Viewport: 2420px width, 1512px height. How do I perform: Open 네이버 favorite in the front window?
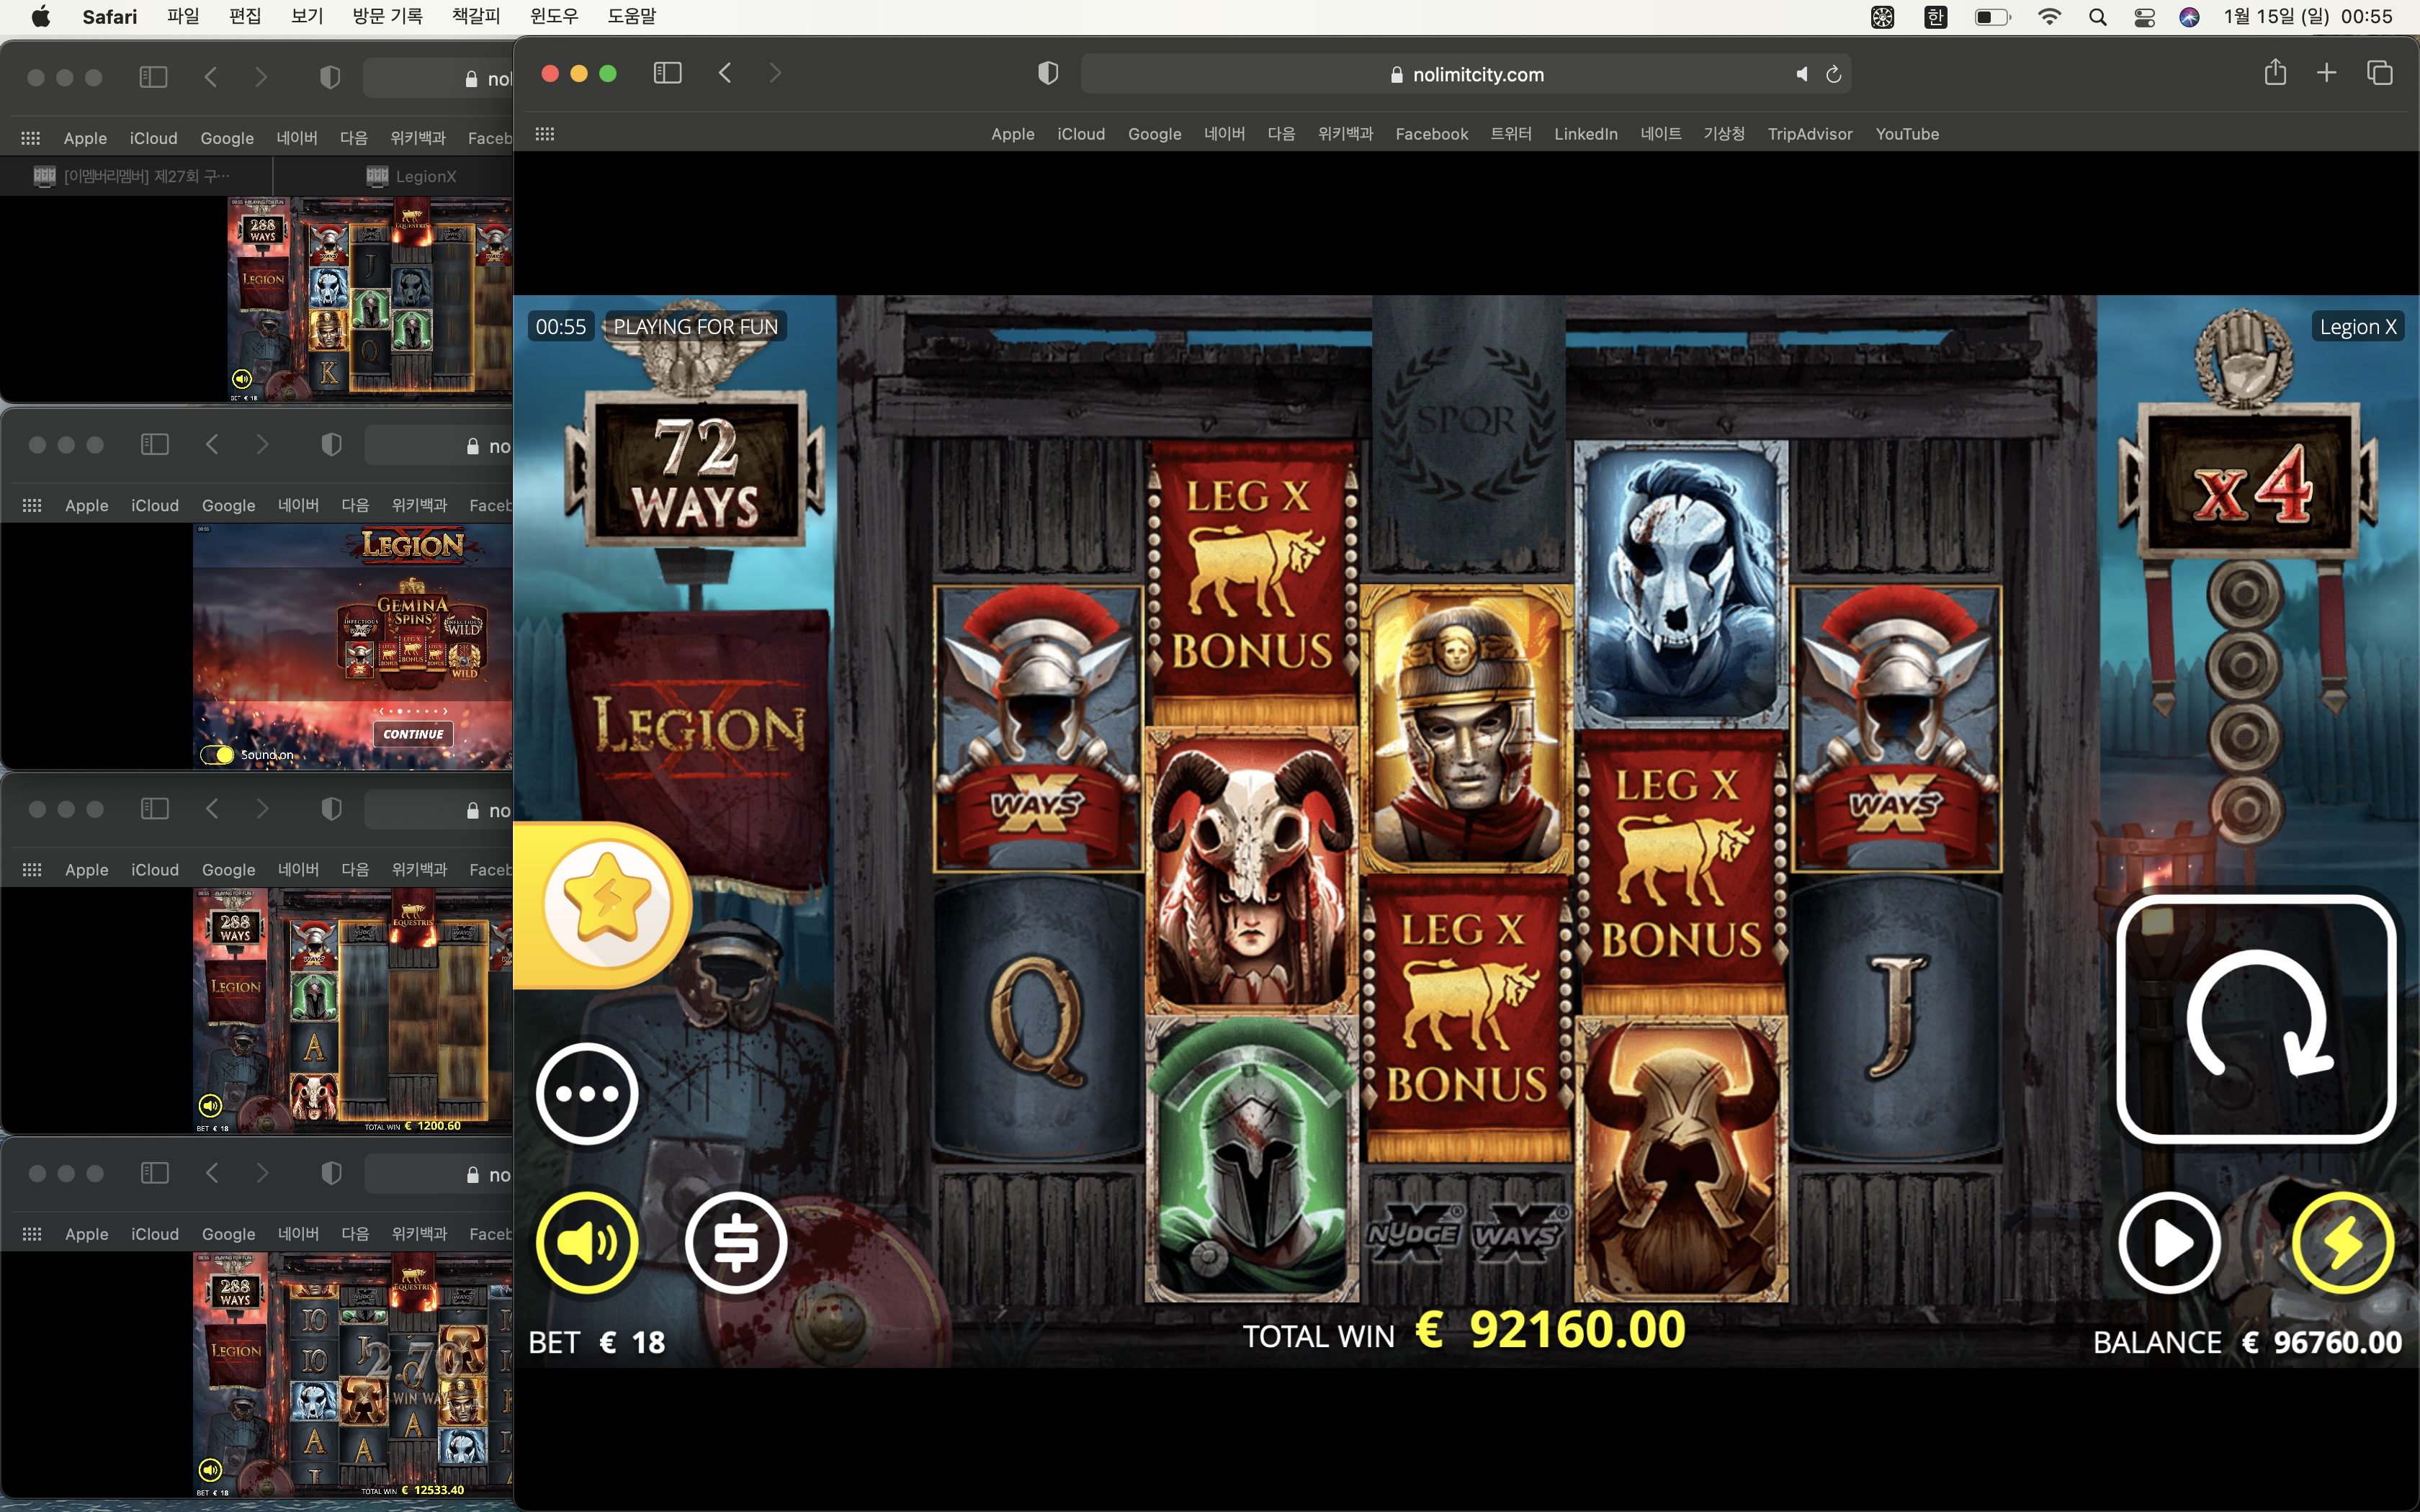1224,134
